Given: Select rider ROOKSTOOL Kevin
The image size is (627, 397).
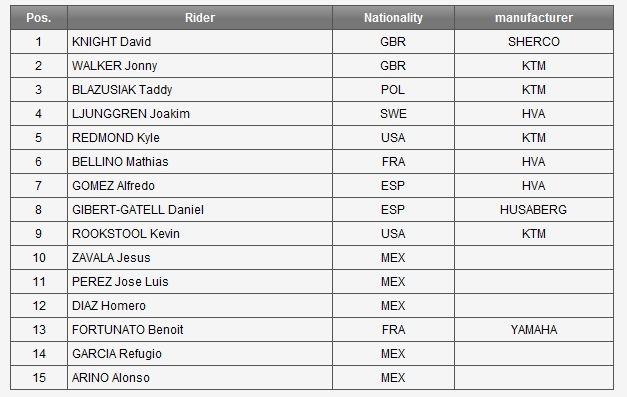Looking at the screenshot, I should [126, 233].
